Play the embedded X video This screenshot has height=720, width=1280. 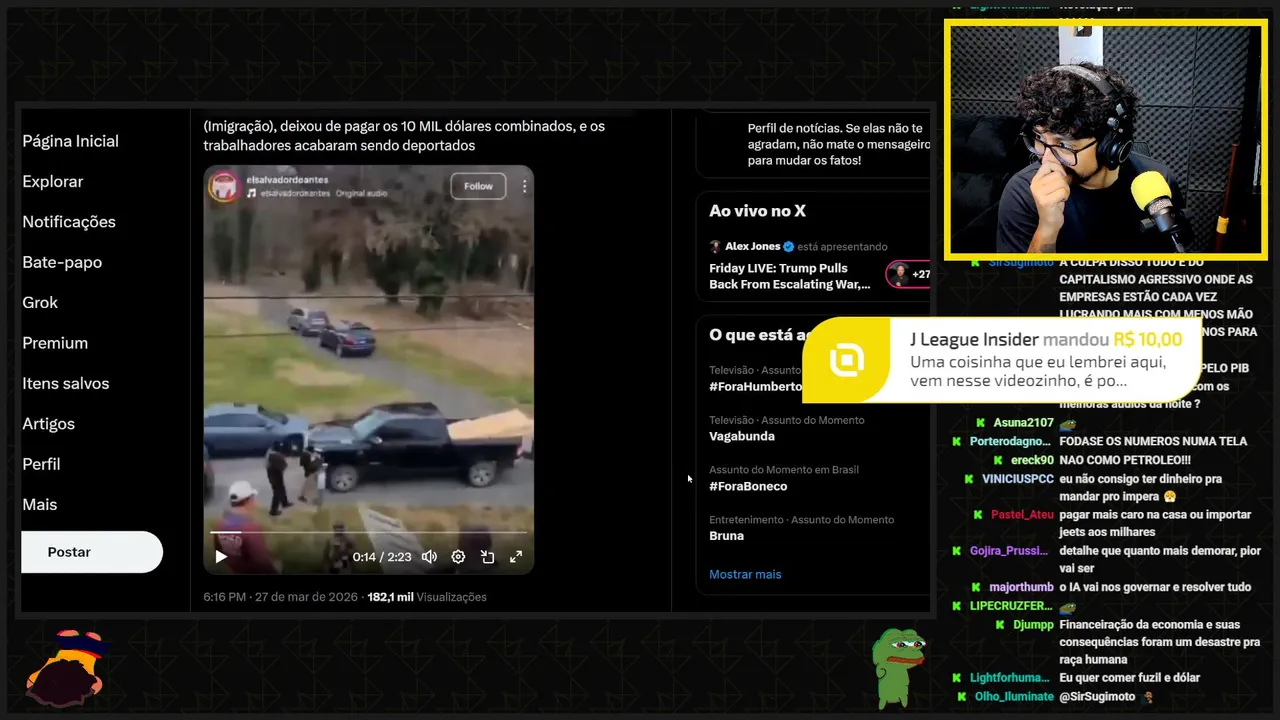(x=221, y=557)
